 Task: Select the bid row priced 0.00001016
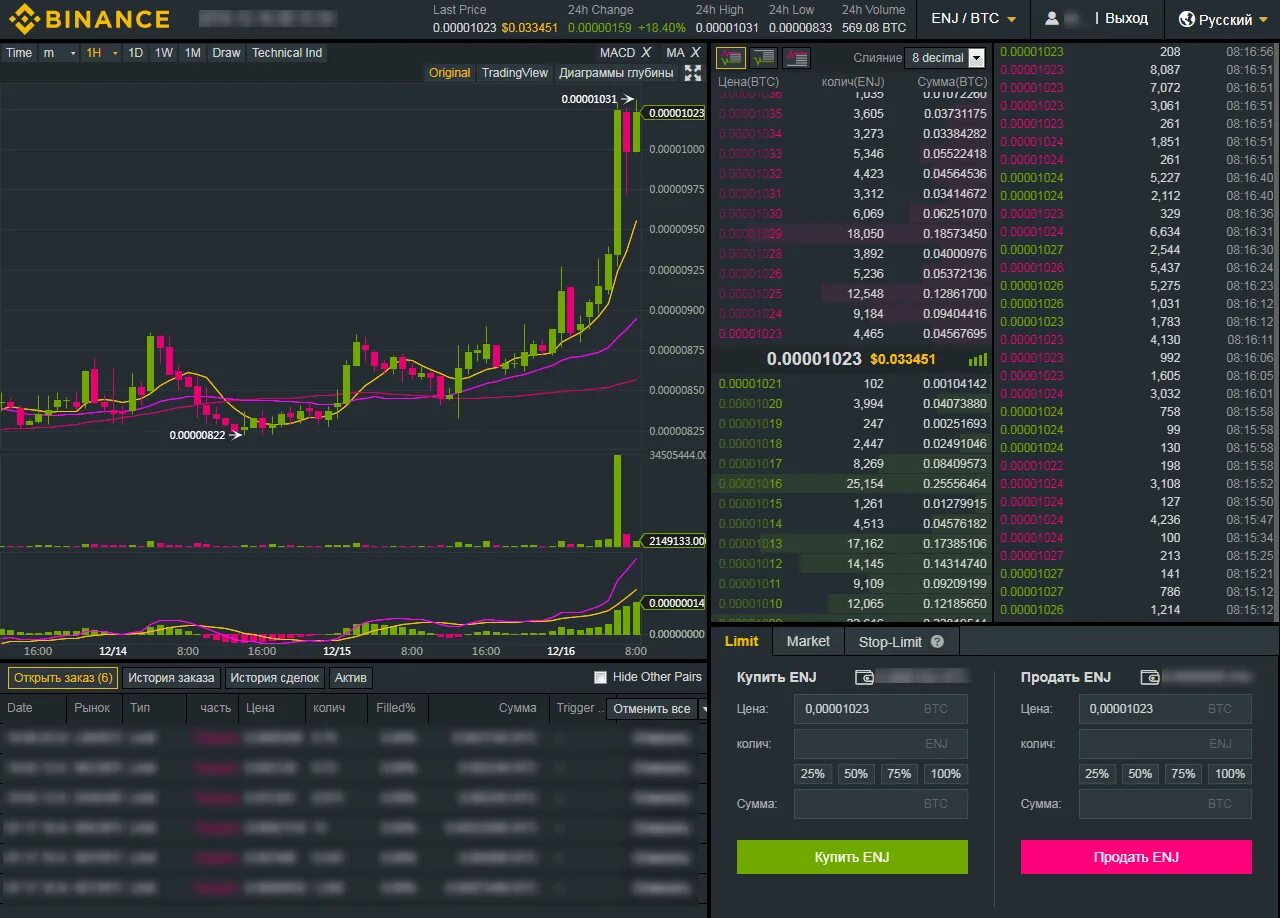(x=853, y=484)
